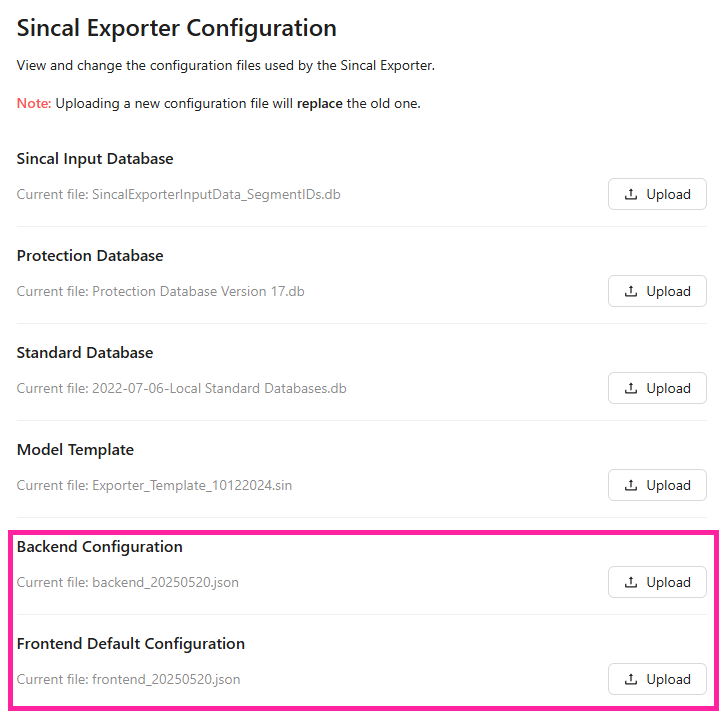Click the Model Template section heading
Screen dimensions: 728x714
coord(75,450)
